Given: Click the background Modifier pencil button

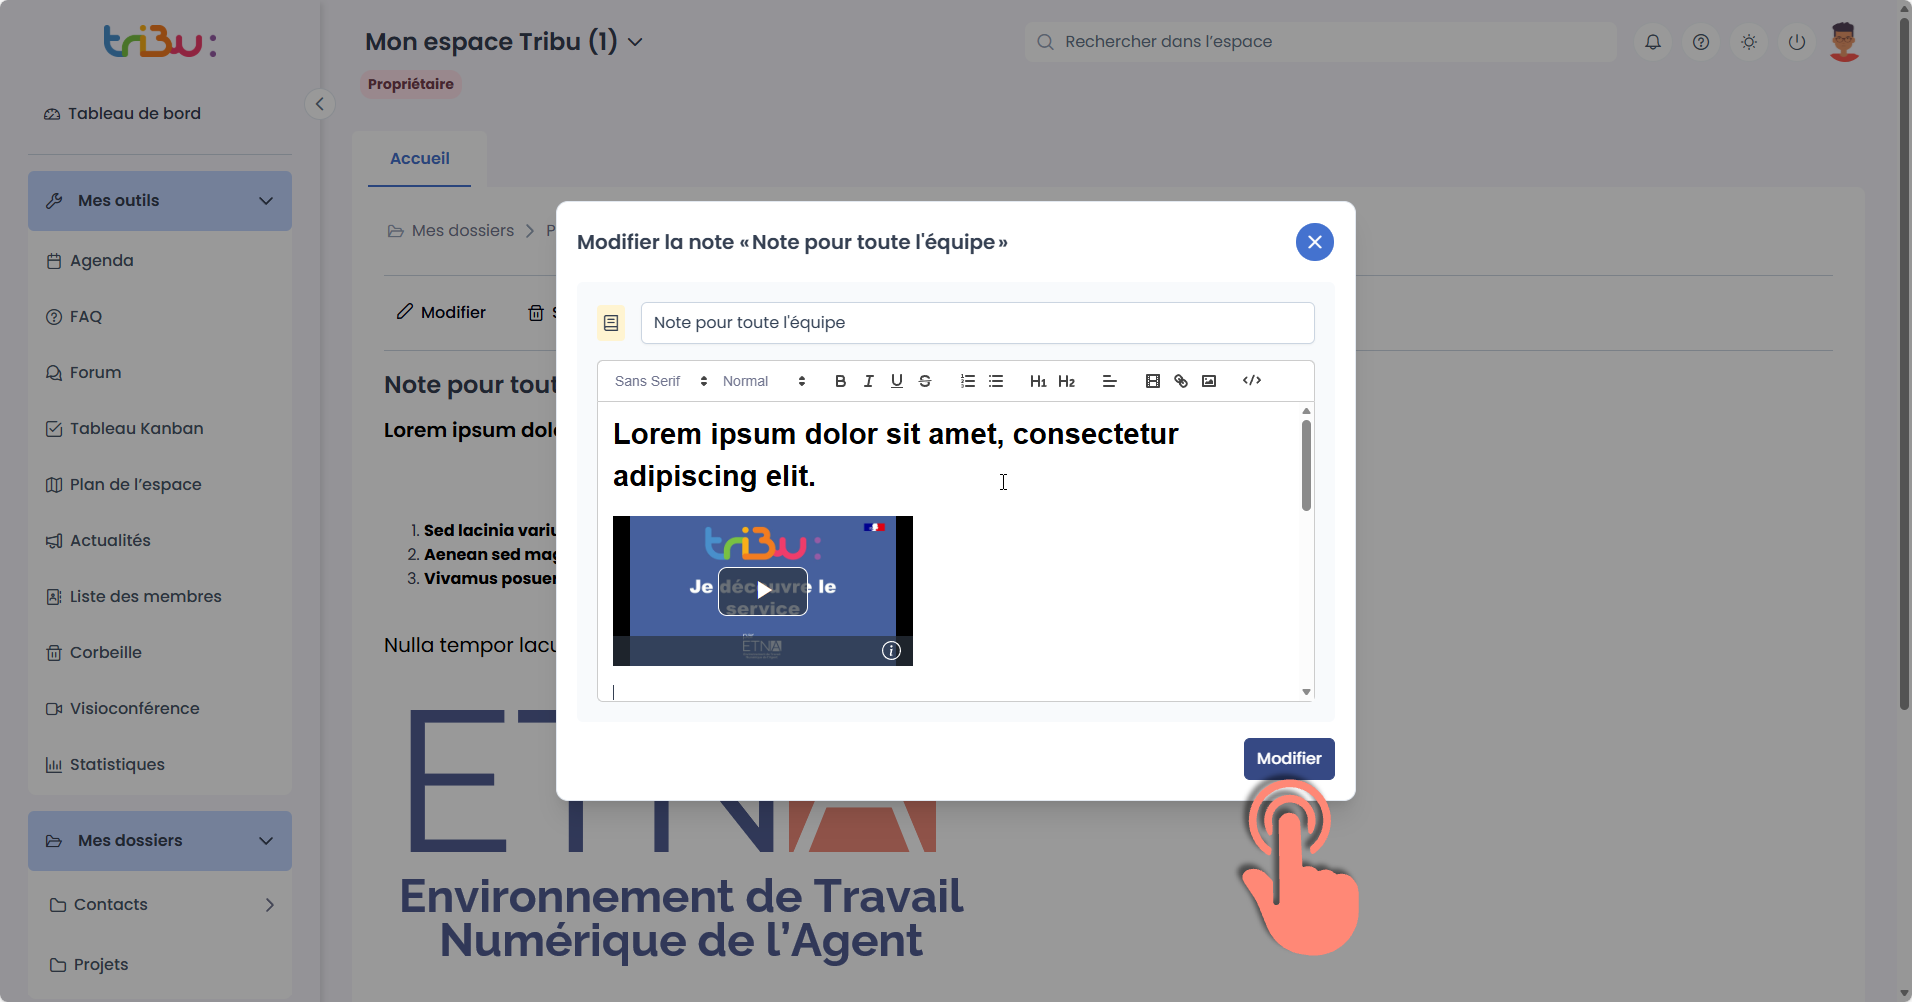Looking at the screenshot, I should (x=441, y=313).
